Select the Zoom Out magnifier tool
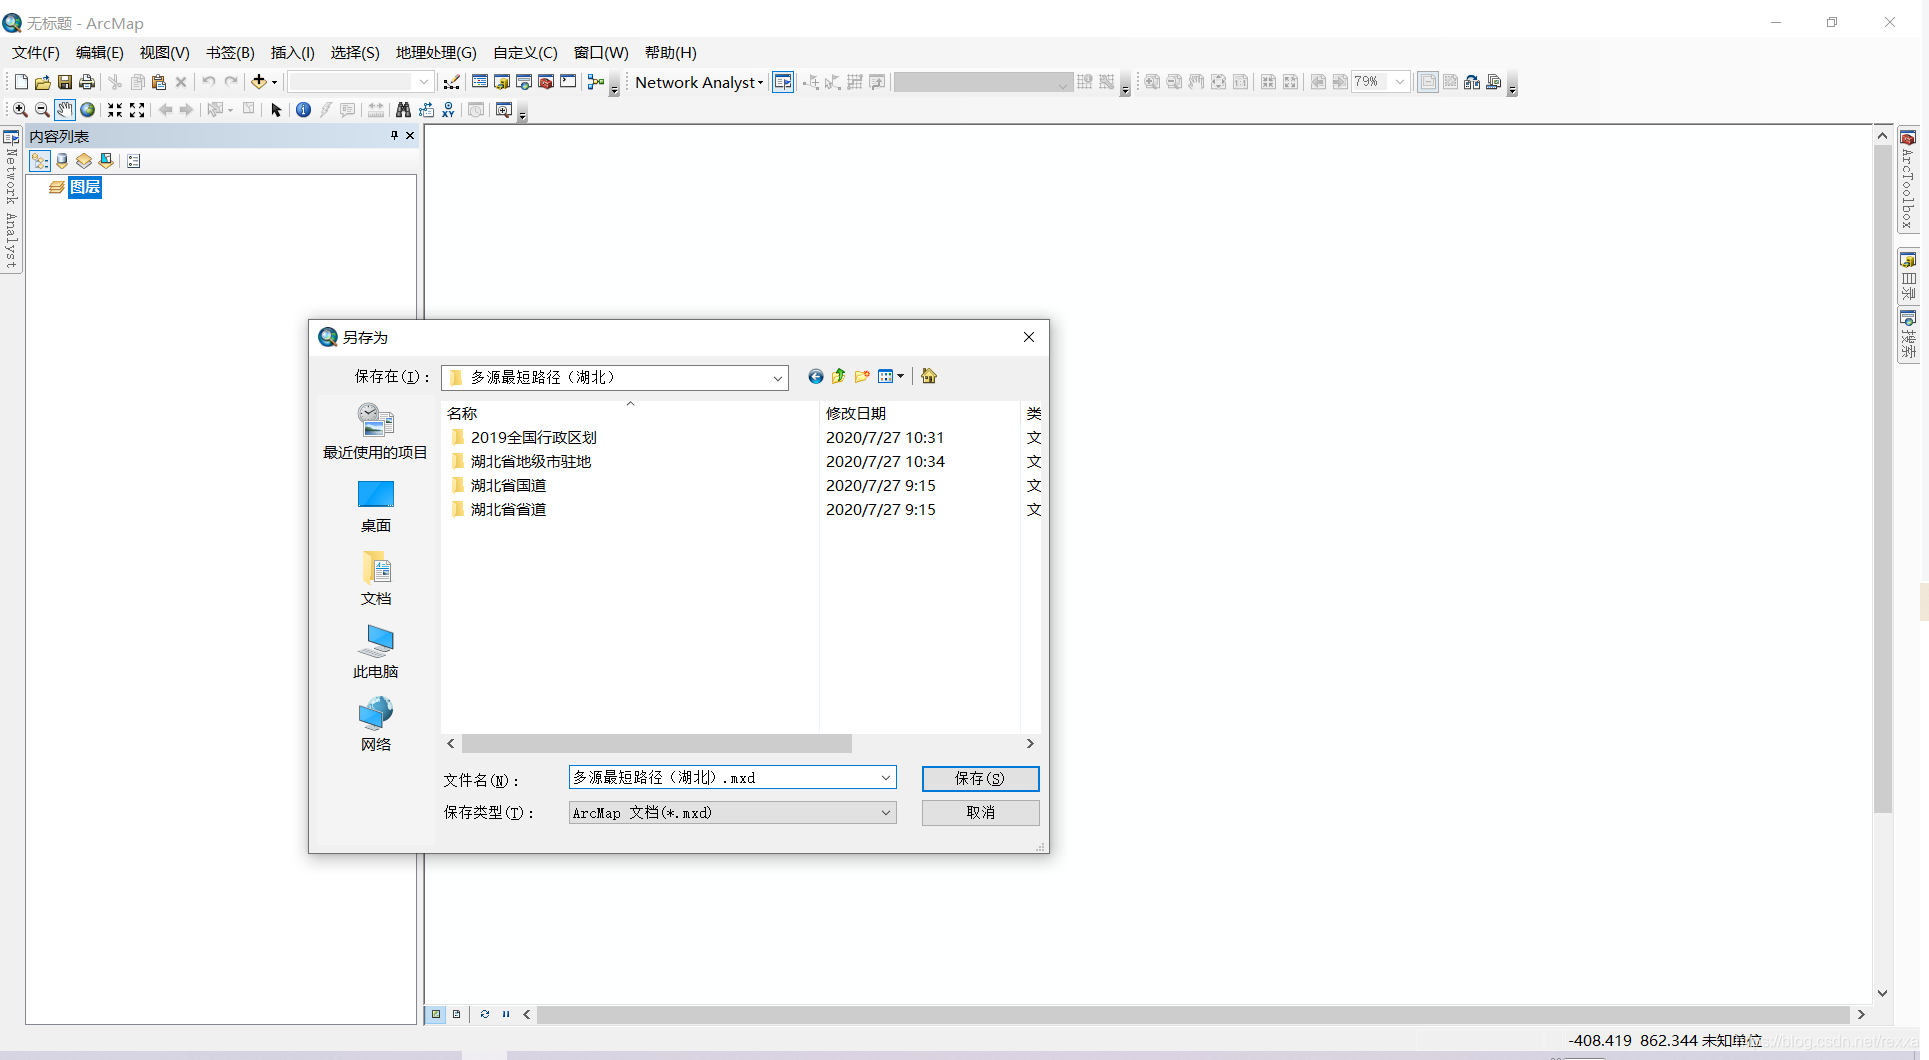1929x1060 pixels. (x=42, y=110)
